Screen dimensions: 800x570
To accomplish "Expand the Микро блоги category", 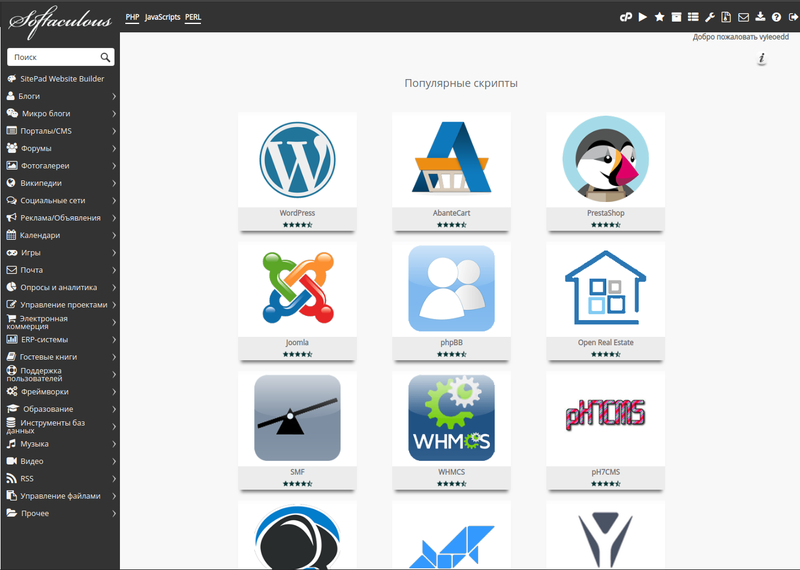I will 60,113.
